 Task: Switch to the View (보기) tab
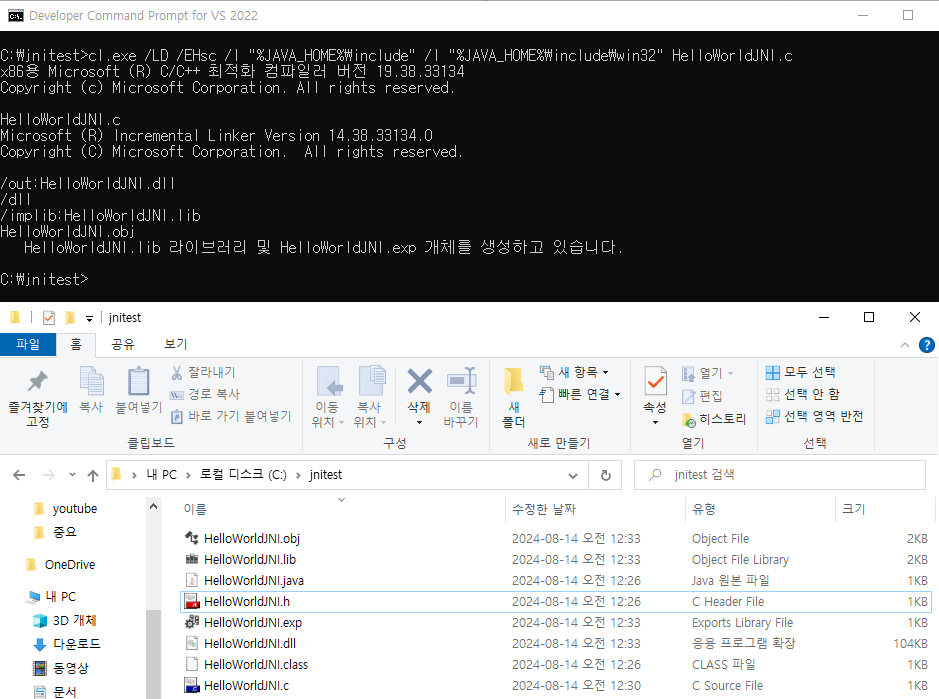click(x=175, y=344)
